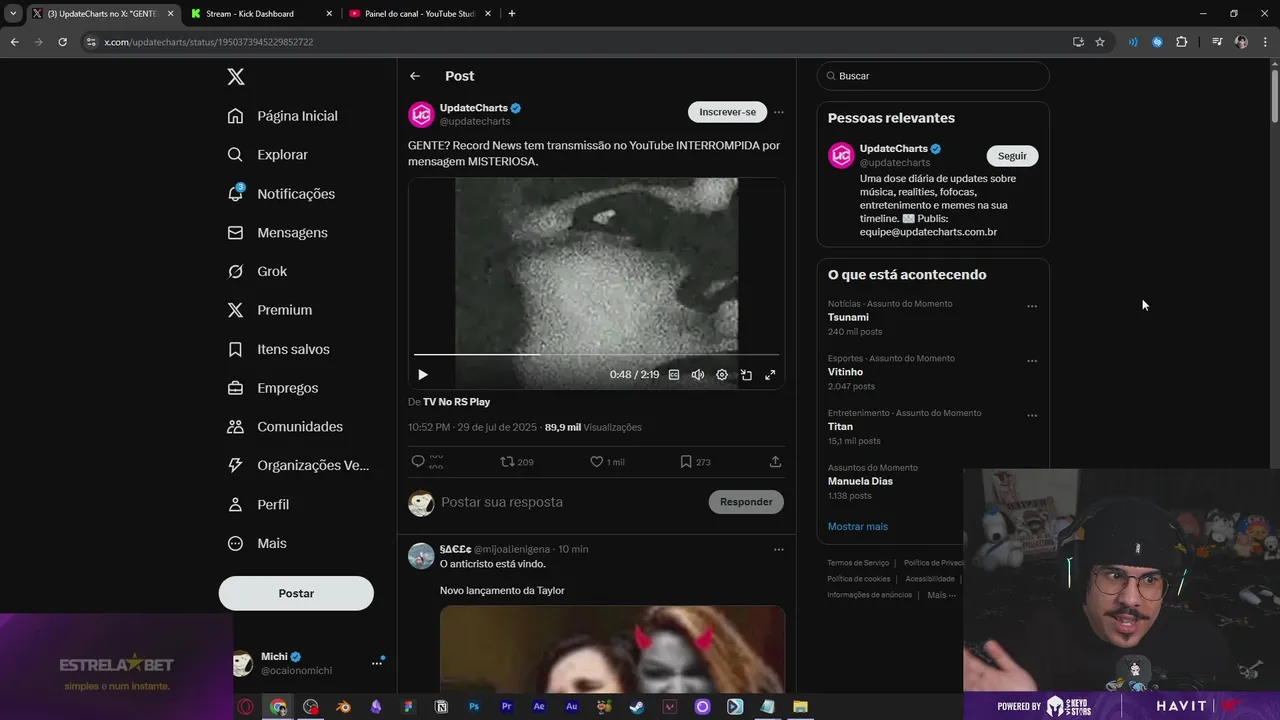Screen dimensions: 1280x720
Task: Click Mostrar mais under trends
Action: [857, 526]
